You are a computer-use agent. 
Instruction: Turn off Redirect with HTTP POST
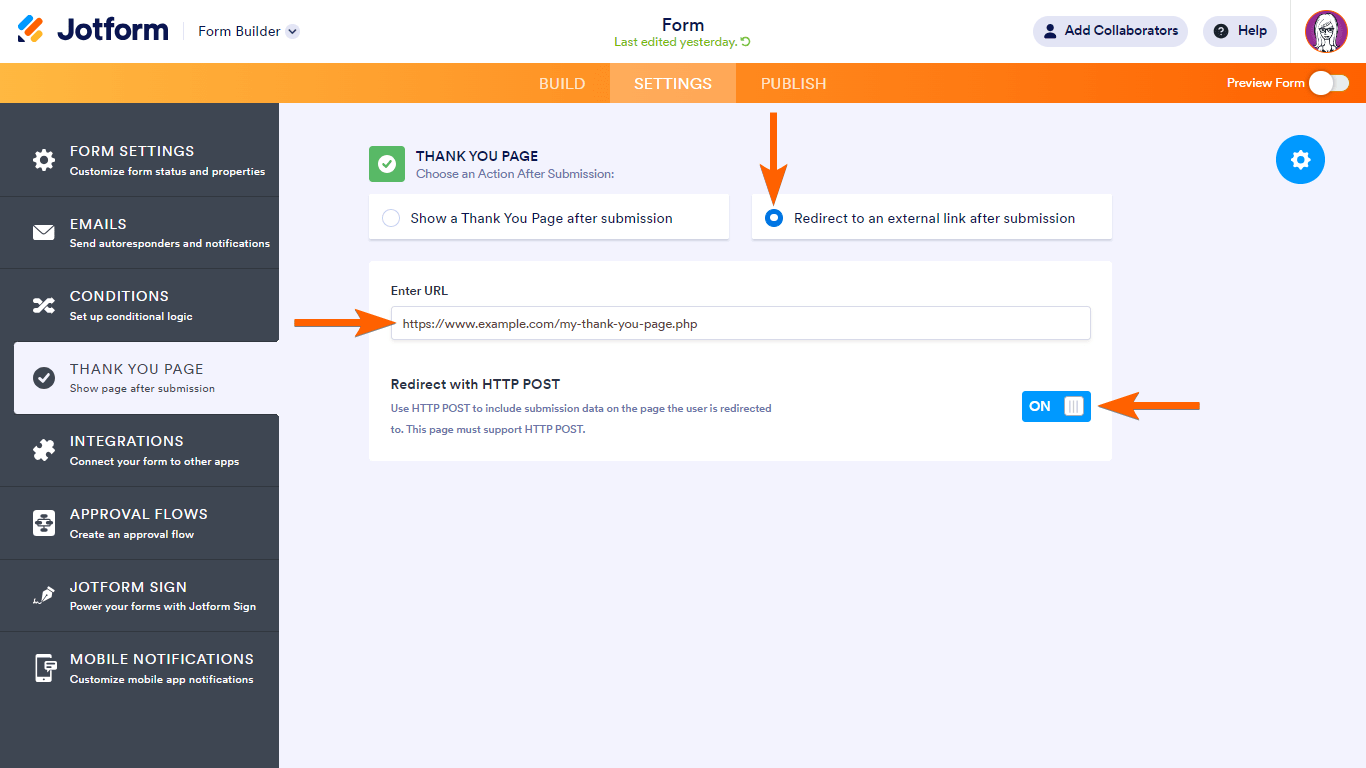[x=1056, y=406]
